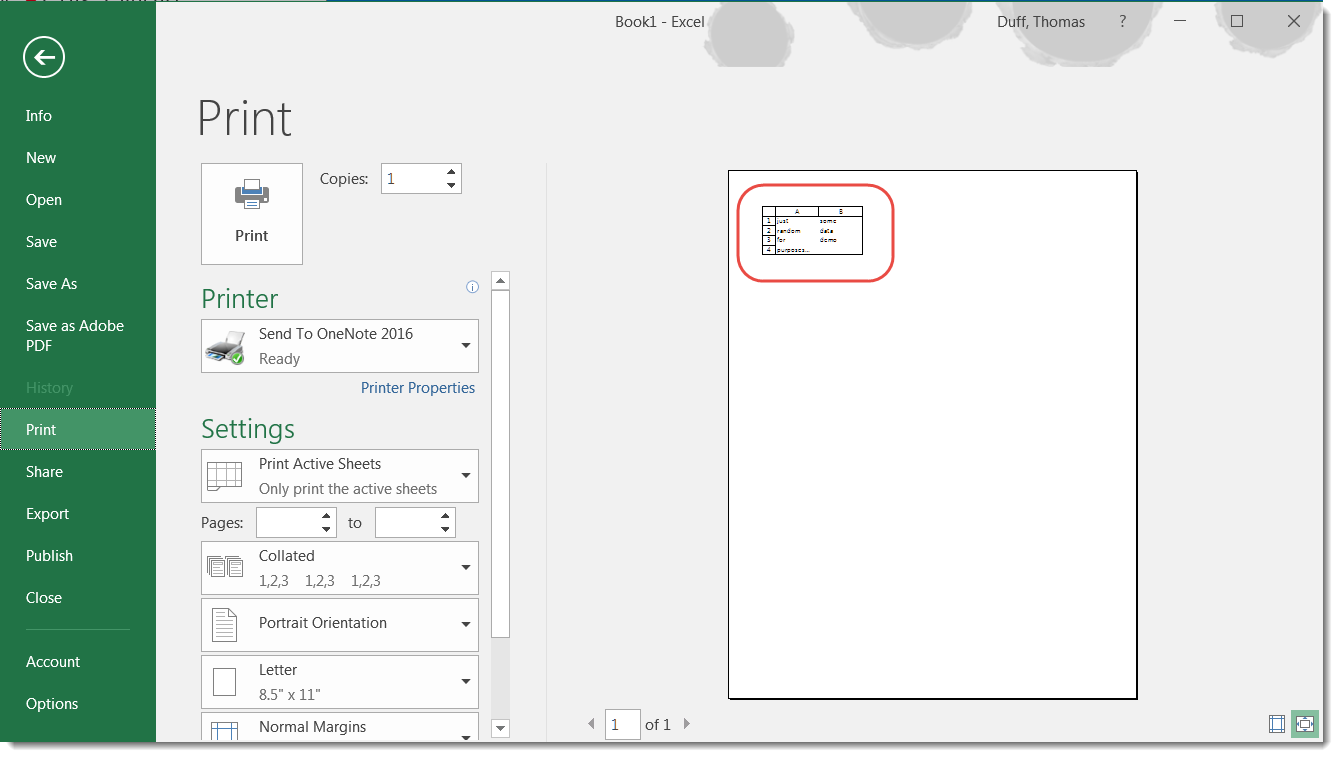Open the Collated settings dropdown
1338x757 pixels.
[x=464, y=566]
